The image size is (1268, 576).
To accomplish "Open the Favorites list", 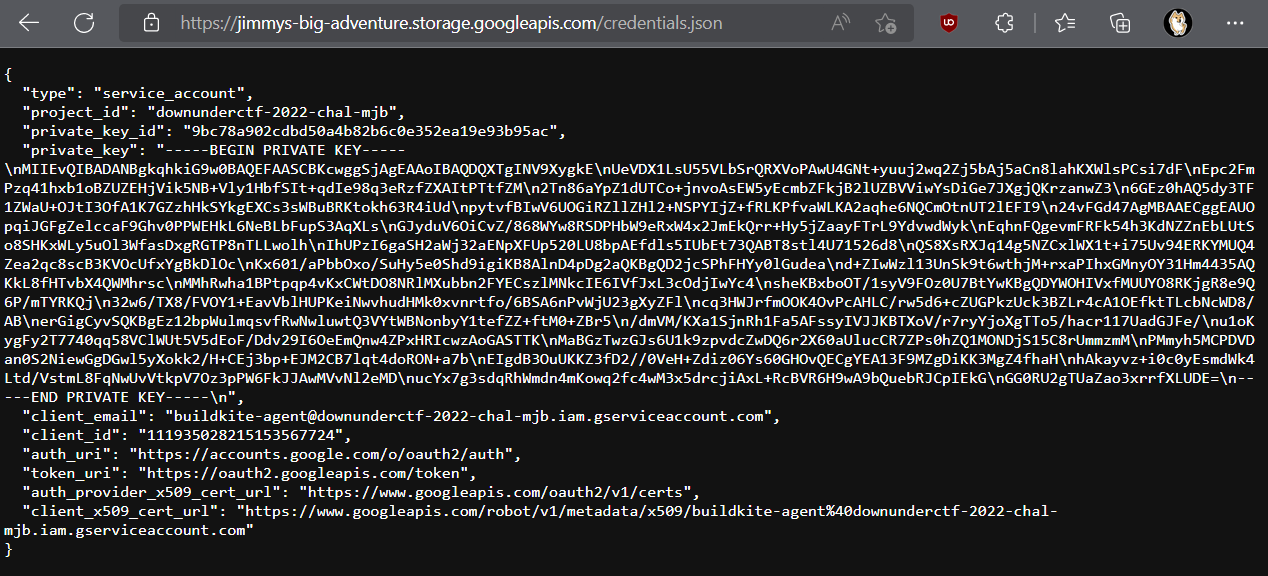I will tap(1064, 22).
